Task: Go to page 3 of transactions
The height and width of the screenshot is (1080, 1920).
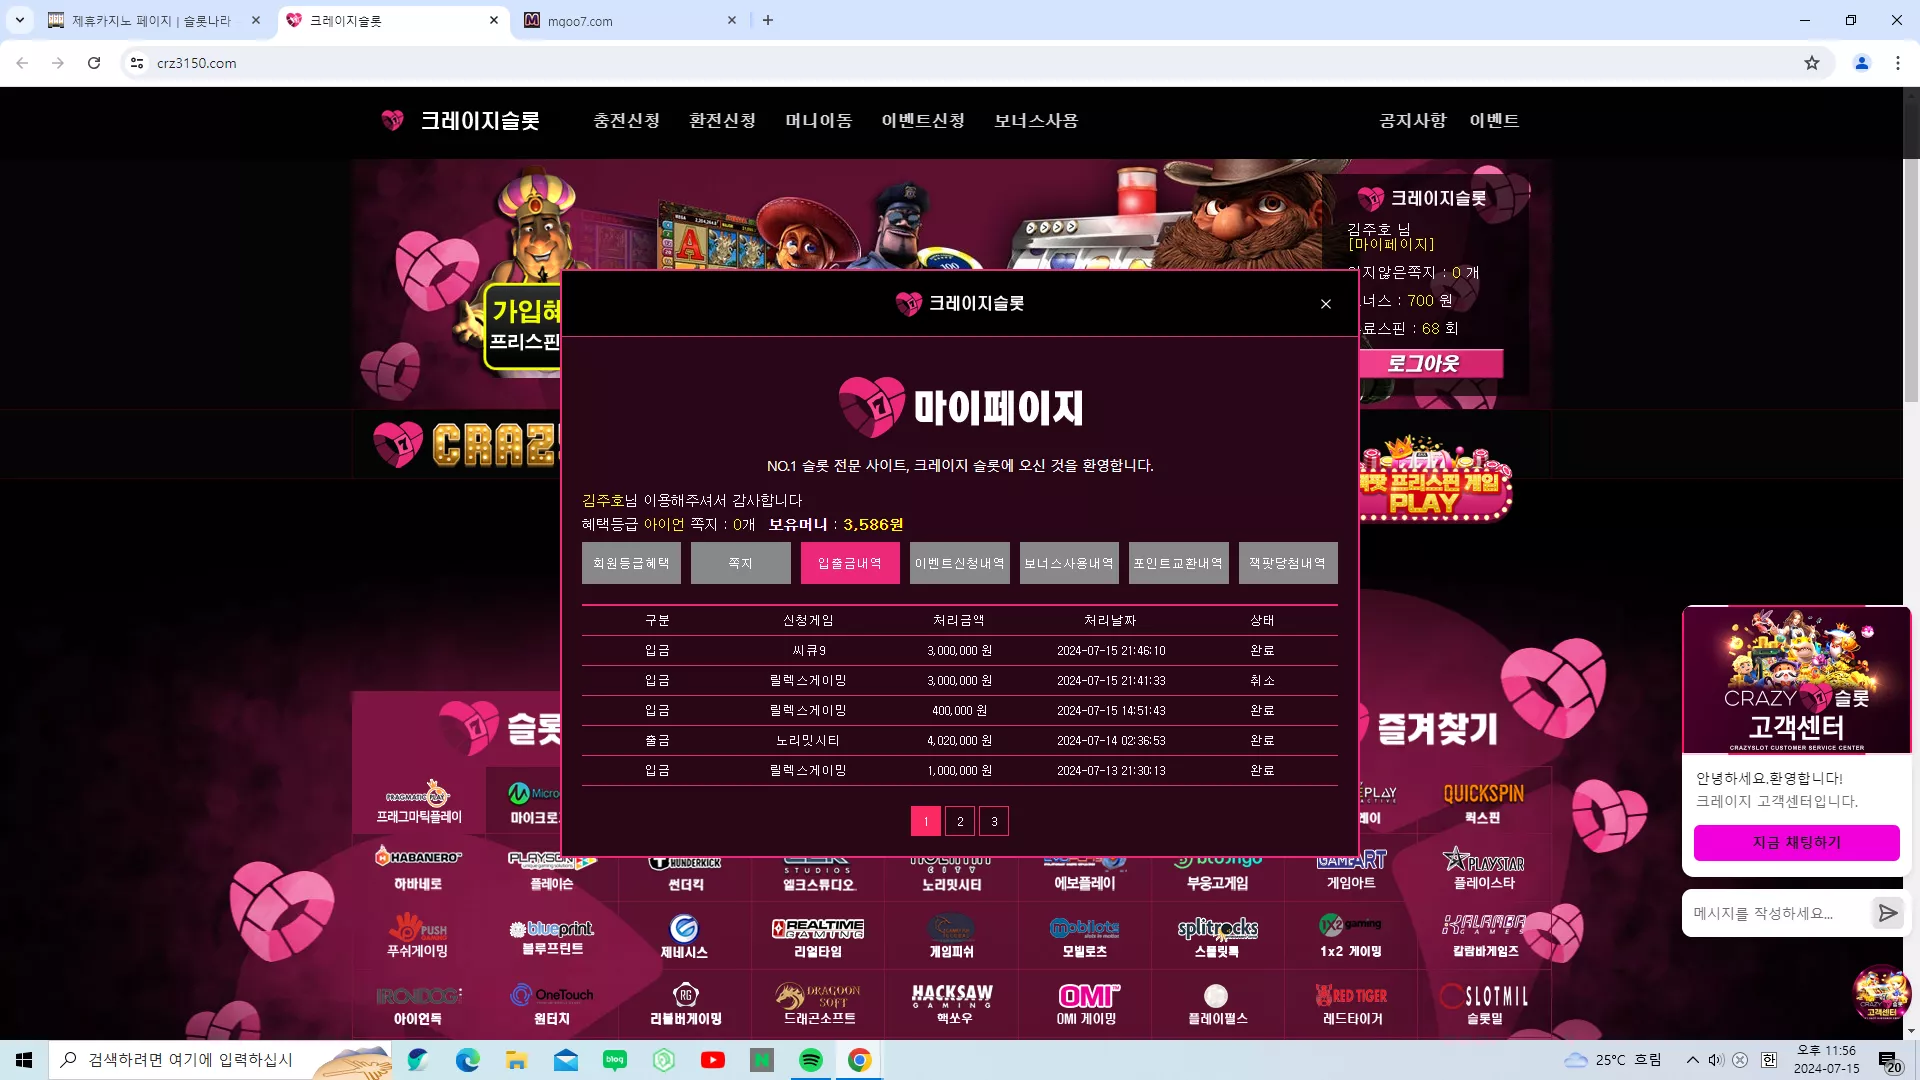Action: 994,821
